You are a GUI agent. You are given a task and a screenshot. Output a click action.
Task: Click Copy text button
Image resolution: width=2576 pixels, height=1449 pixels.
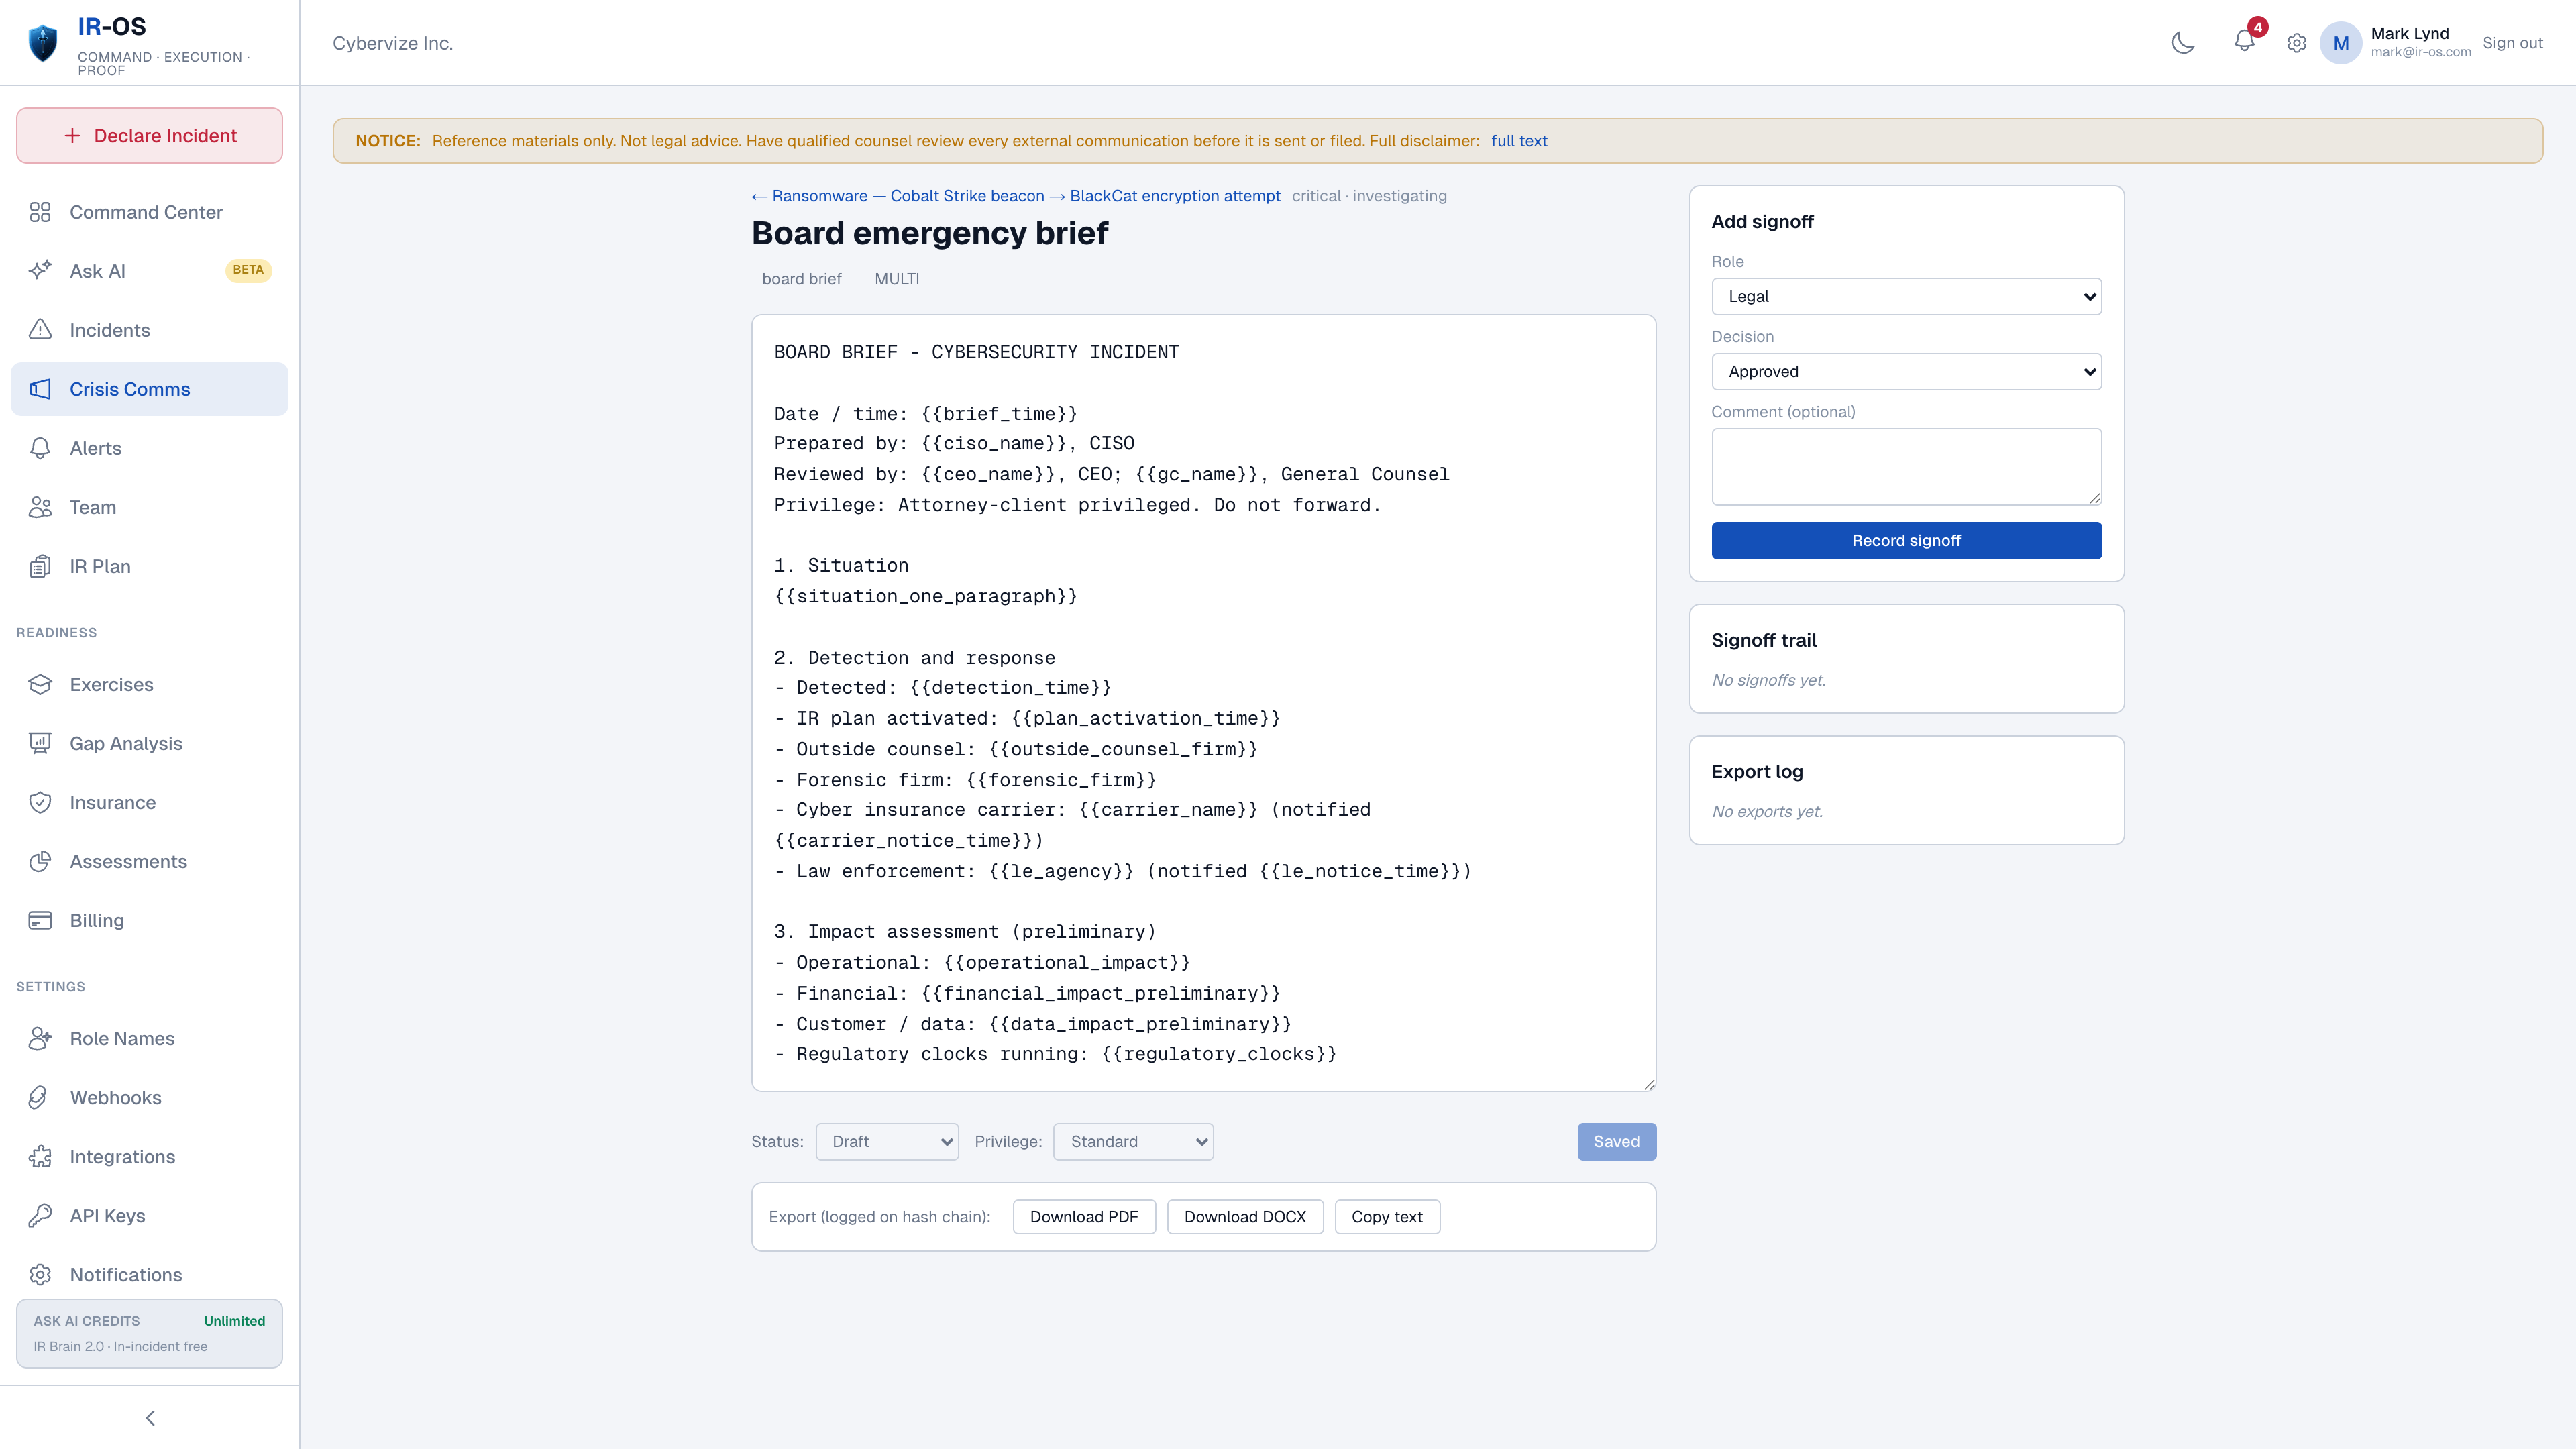point(1387,1216)
